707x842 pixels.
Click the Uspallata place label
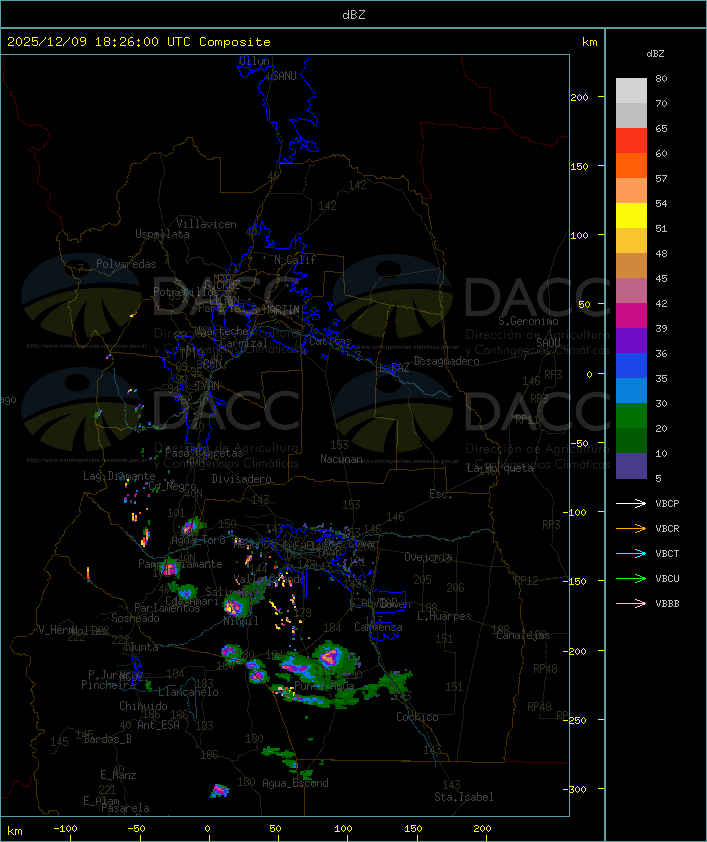tap(162, 234)
